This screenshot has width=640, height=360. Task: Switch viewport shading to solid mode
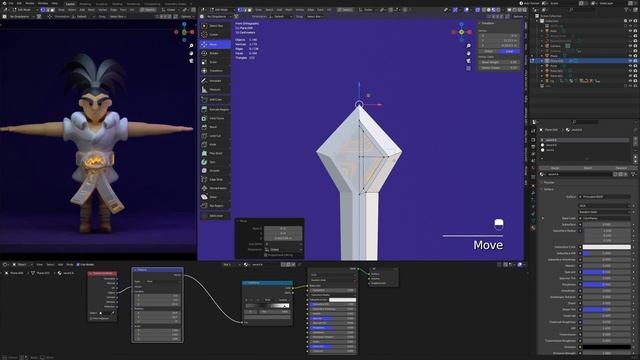[489, 10]
